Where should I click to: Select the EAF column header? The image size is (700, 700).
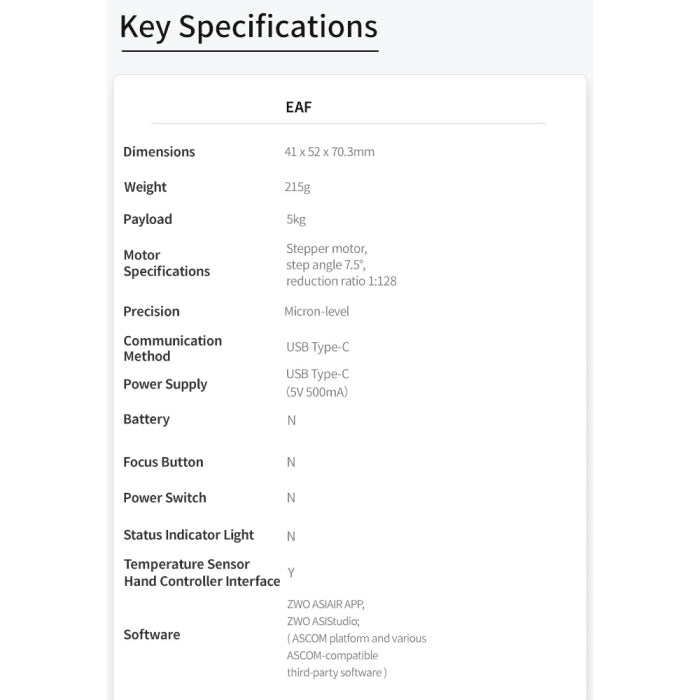pos(299,107)
